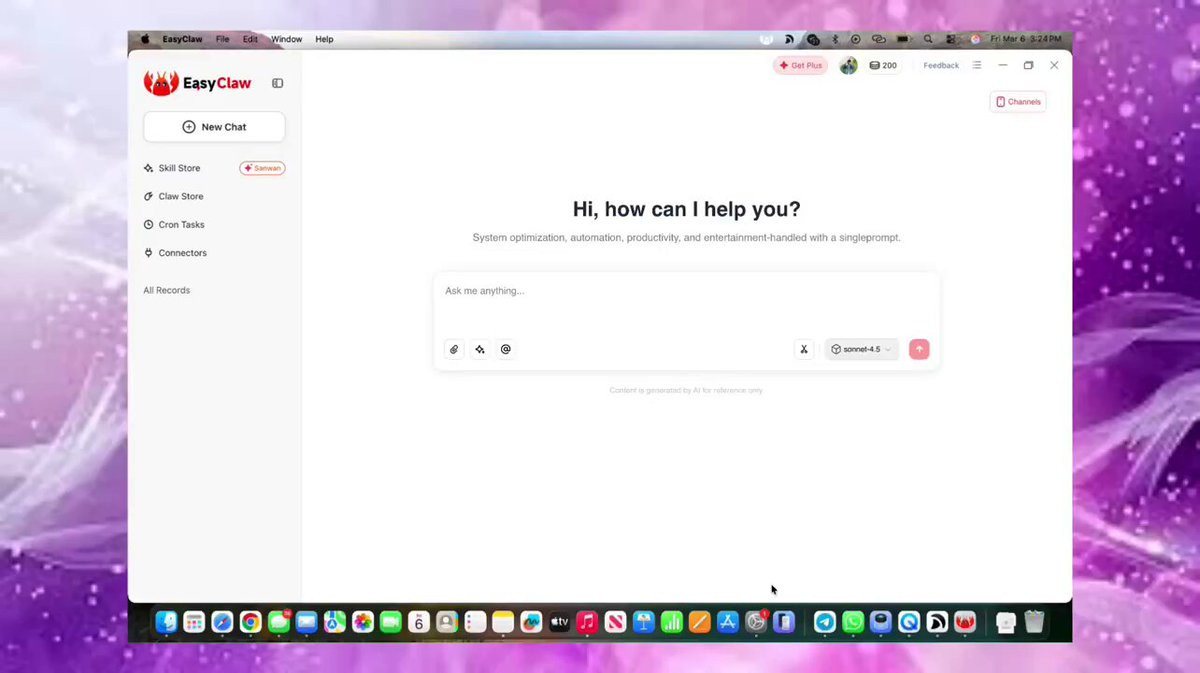Open WhatsApp from the dock
1200x673 pixels.
pyautogui.click(x=853, y=622)
